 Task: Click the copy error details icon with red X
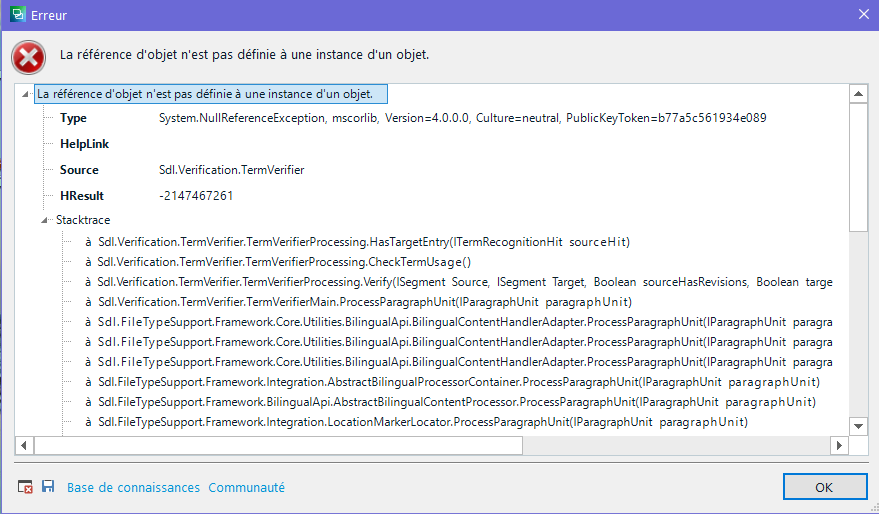tap(25, 487)
